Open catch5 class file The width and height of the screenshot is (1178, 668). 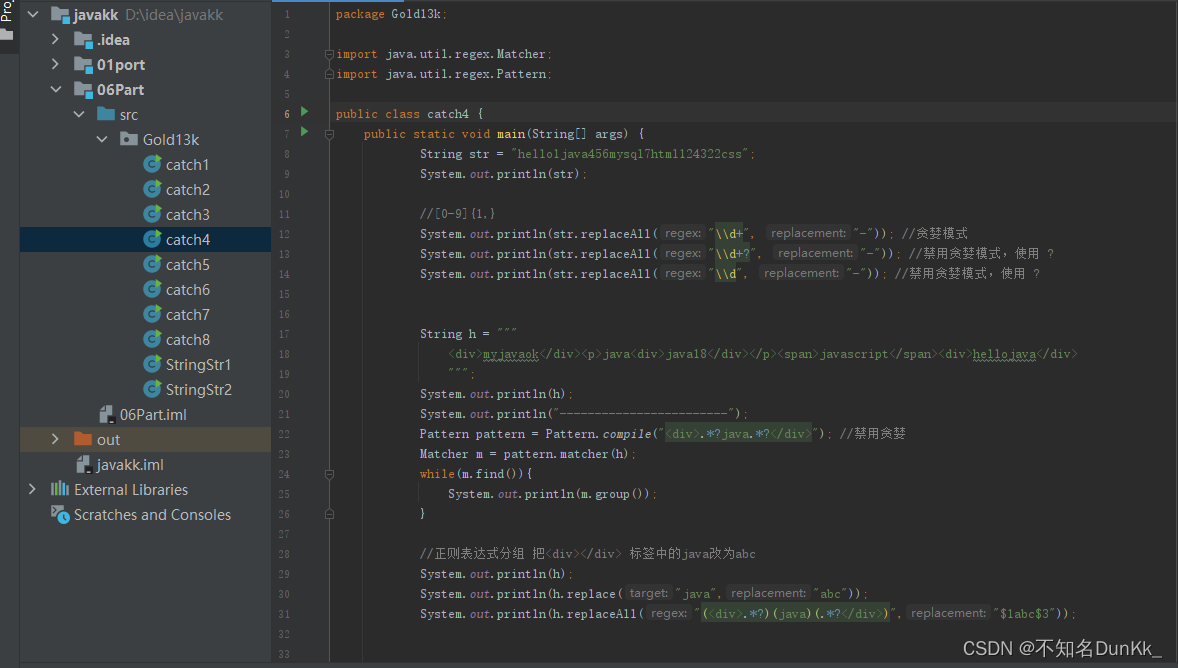click(x=187, y=264)
